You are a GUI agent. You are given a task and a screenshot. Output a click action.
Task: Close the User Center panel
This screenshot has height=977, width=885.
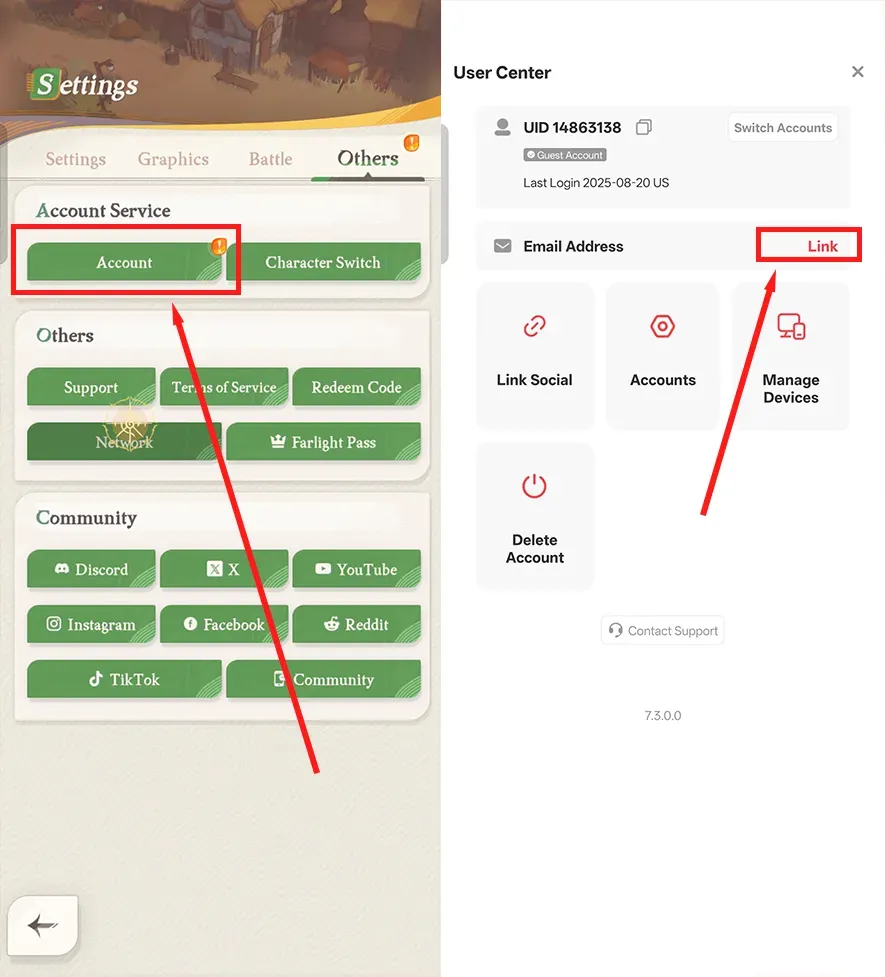[x=858, y=72]
